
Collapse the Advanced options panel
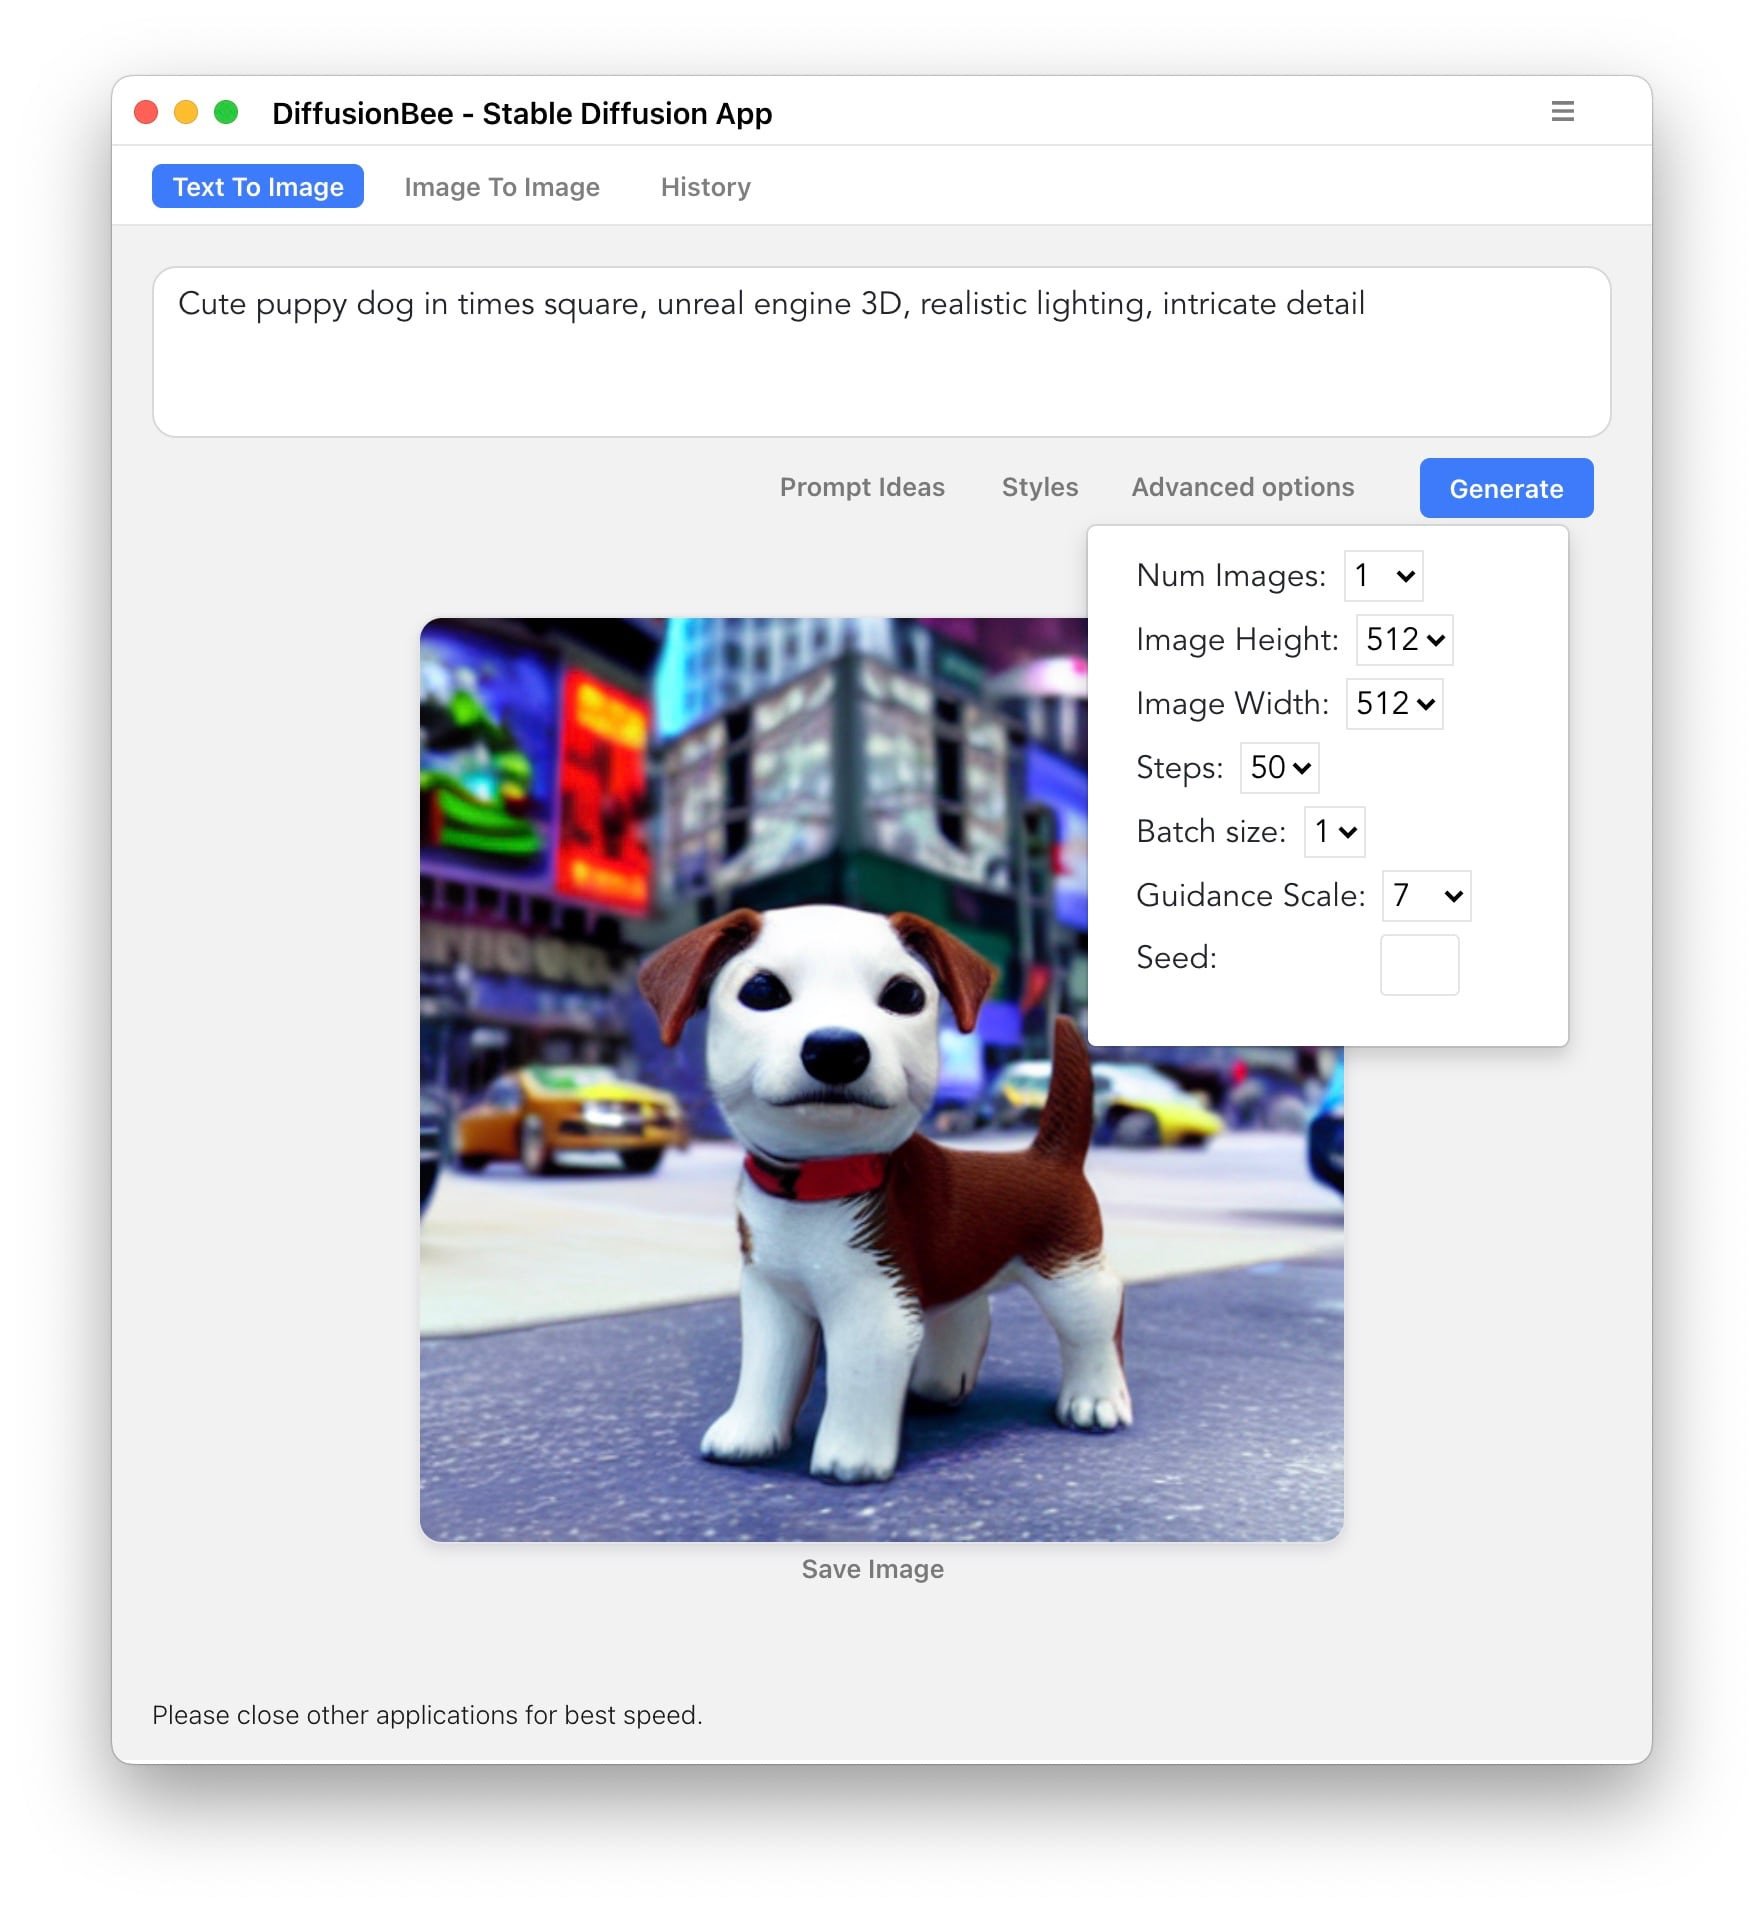[1242, 487]
